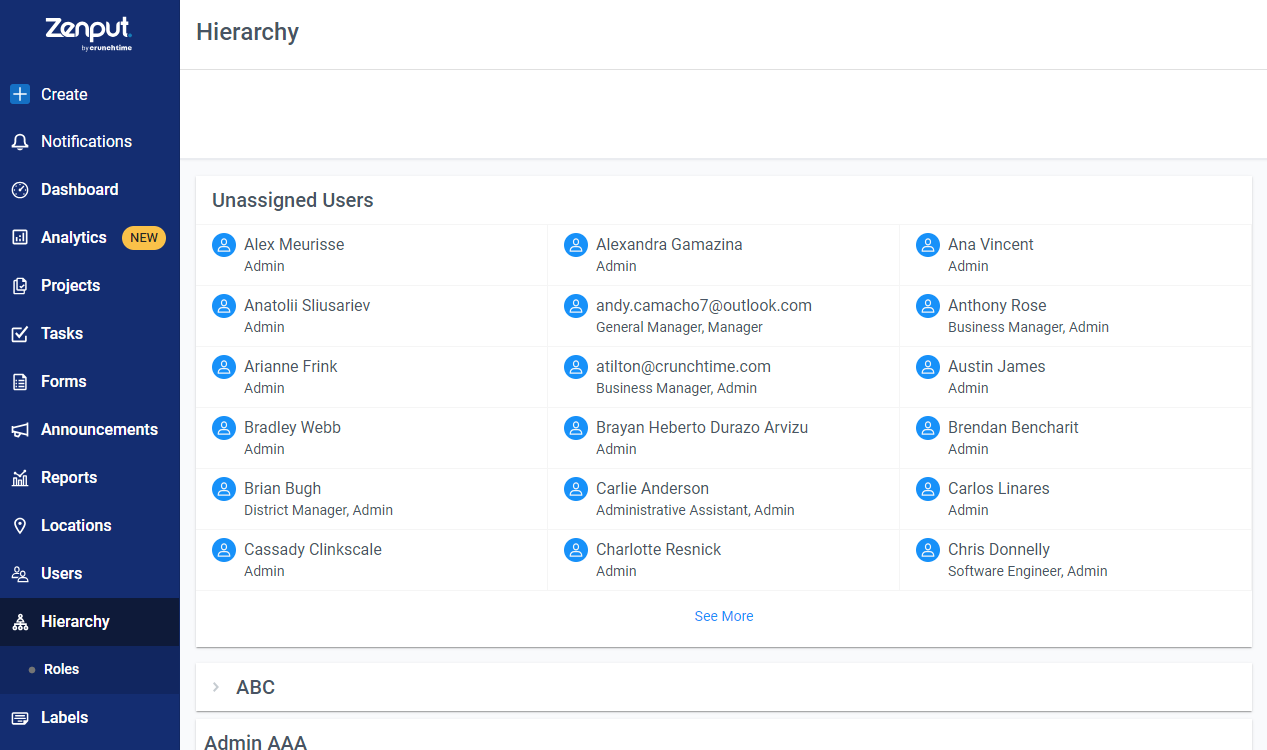Click the Labels tag icon
1267x750 pixels.
(20, 718)
